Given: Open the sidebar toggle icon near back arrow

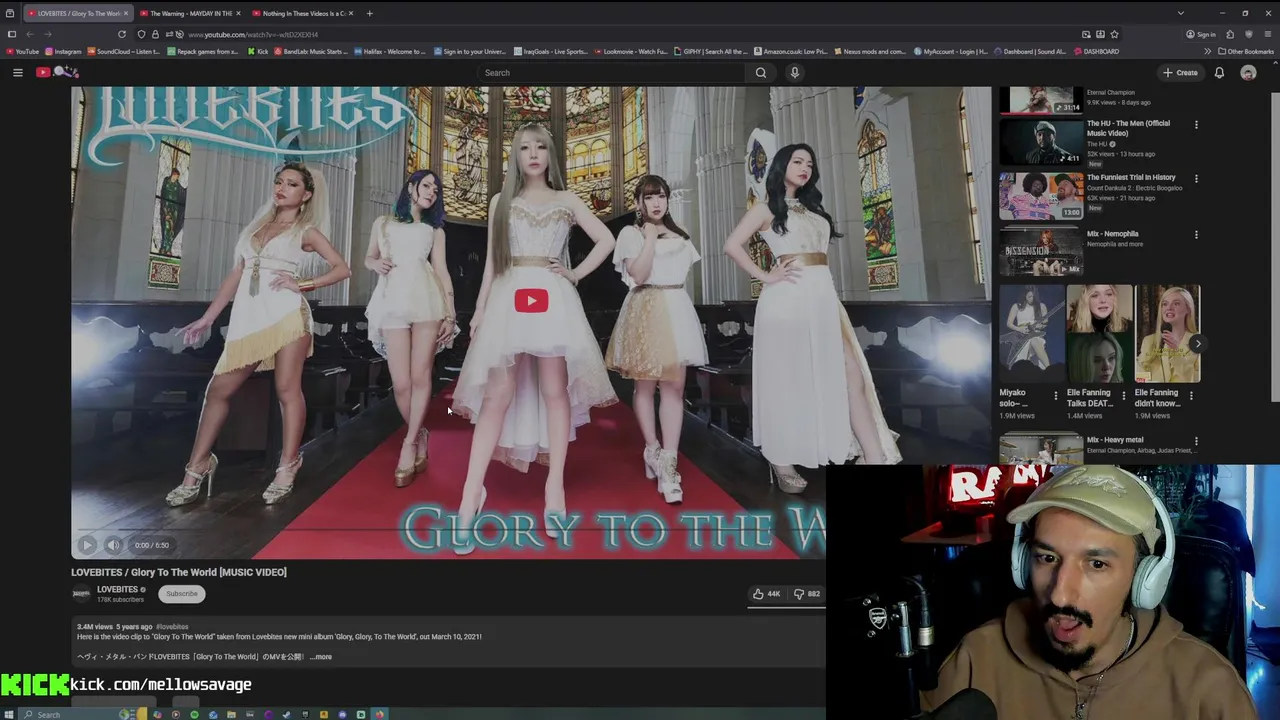Looking at the screenshot, I should [11, 34].
